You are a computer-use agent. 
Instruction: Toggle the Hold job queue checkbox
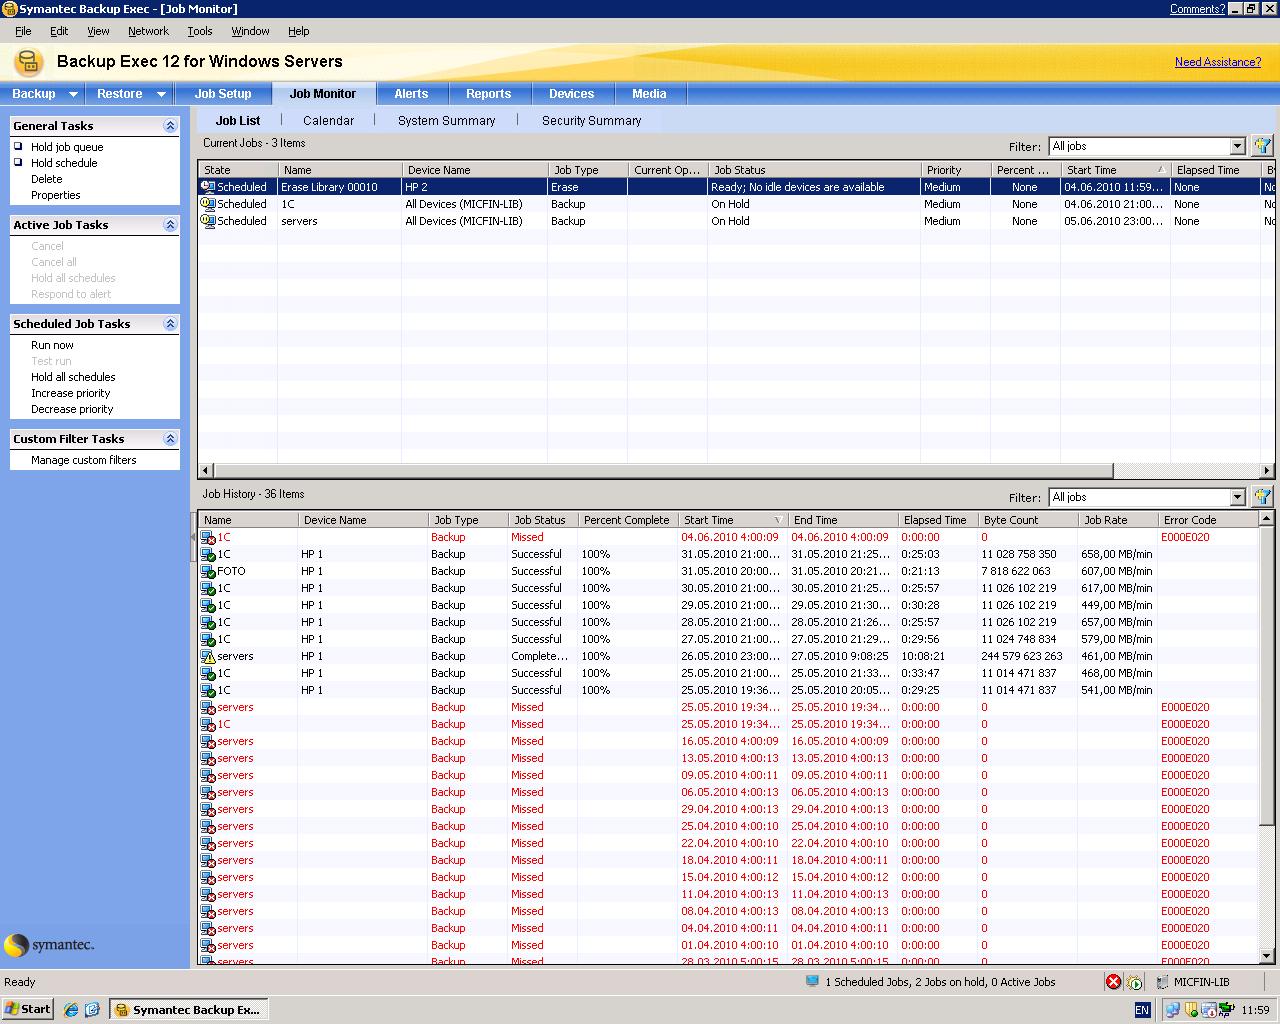[18, 147]
